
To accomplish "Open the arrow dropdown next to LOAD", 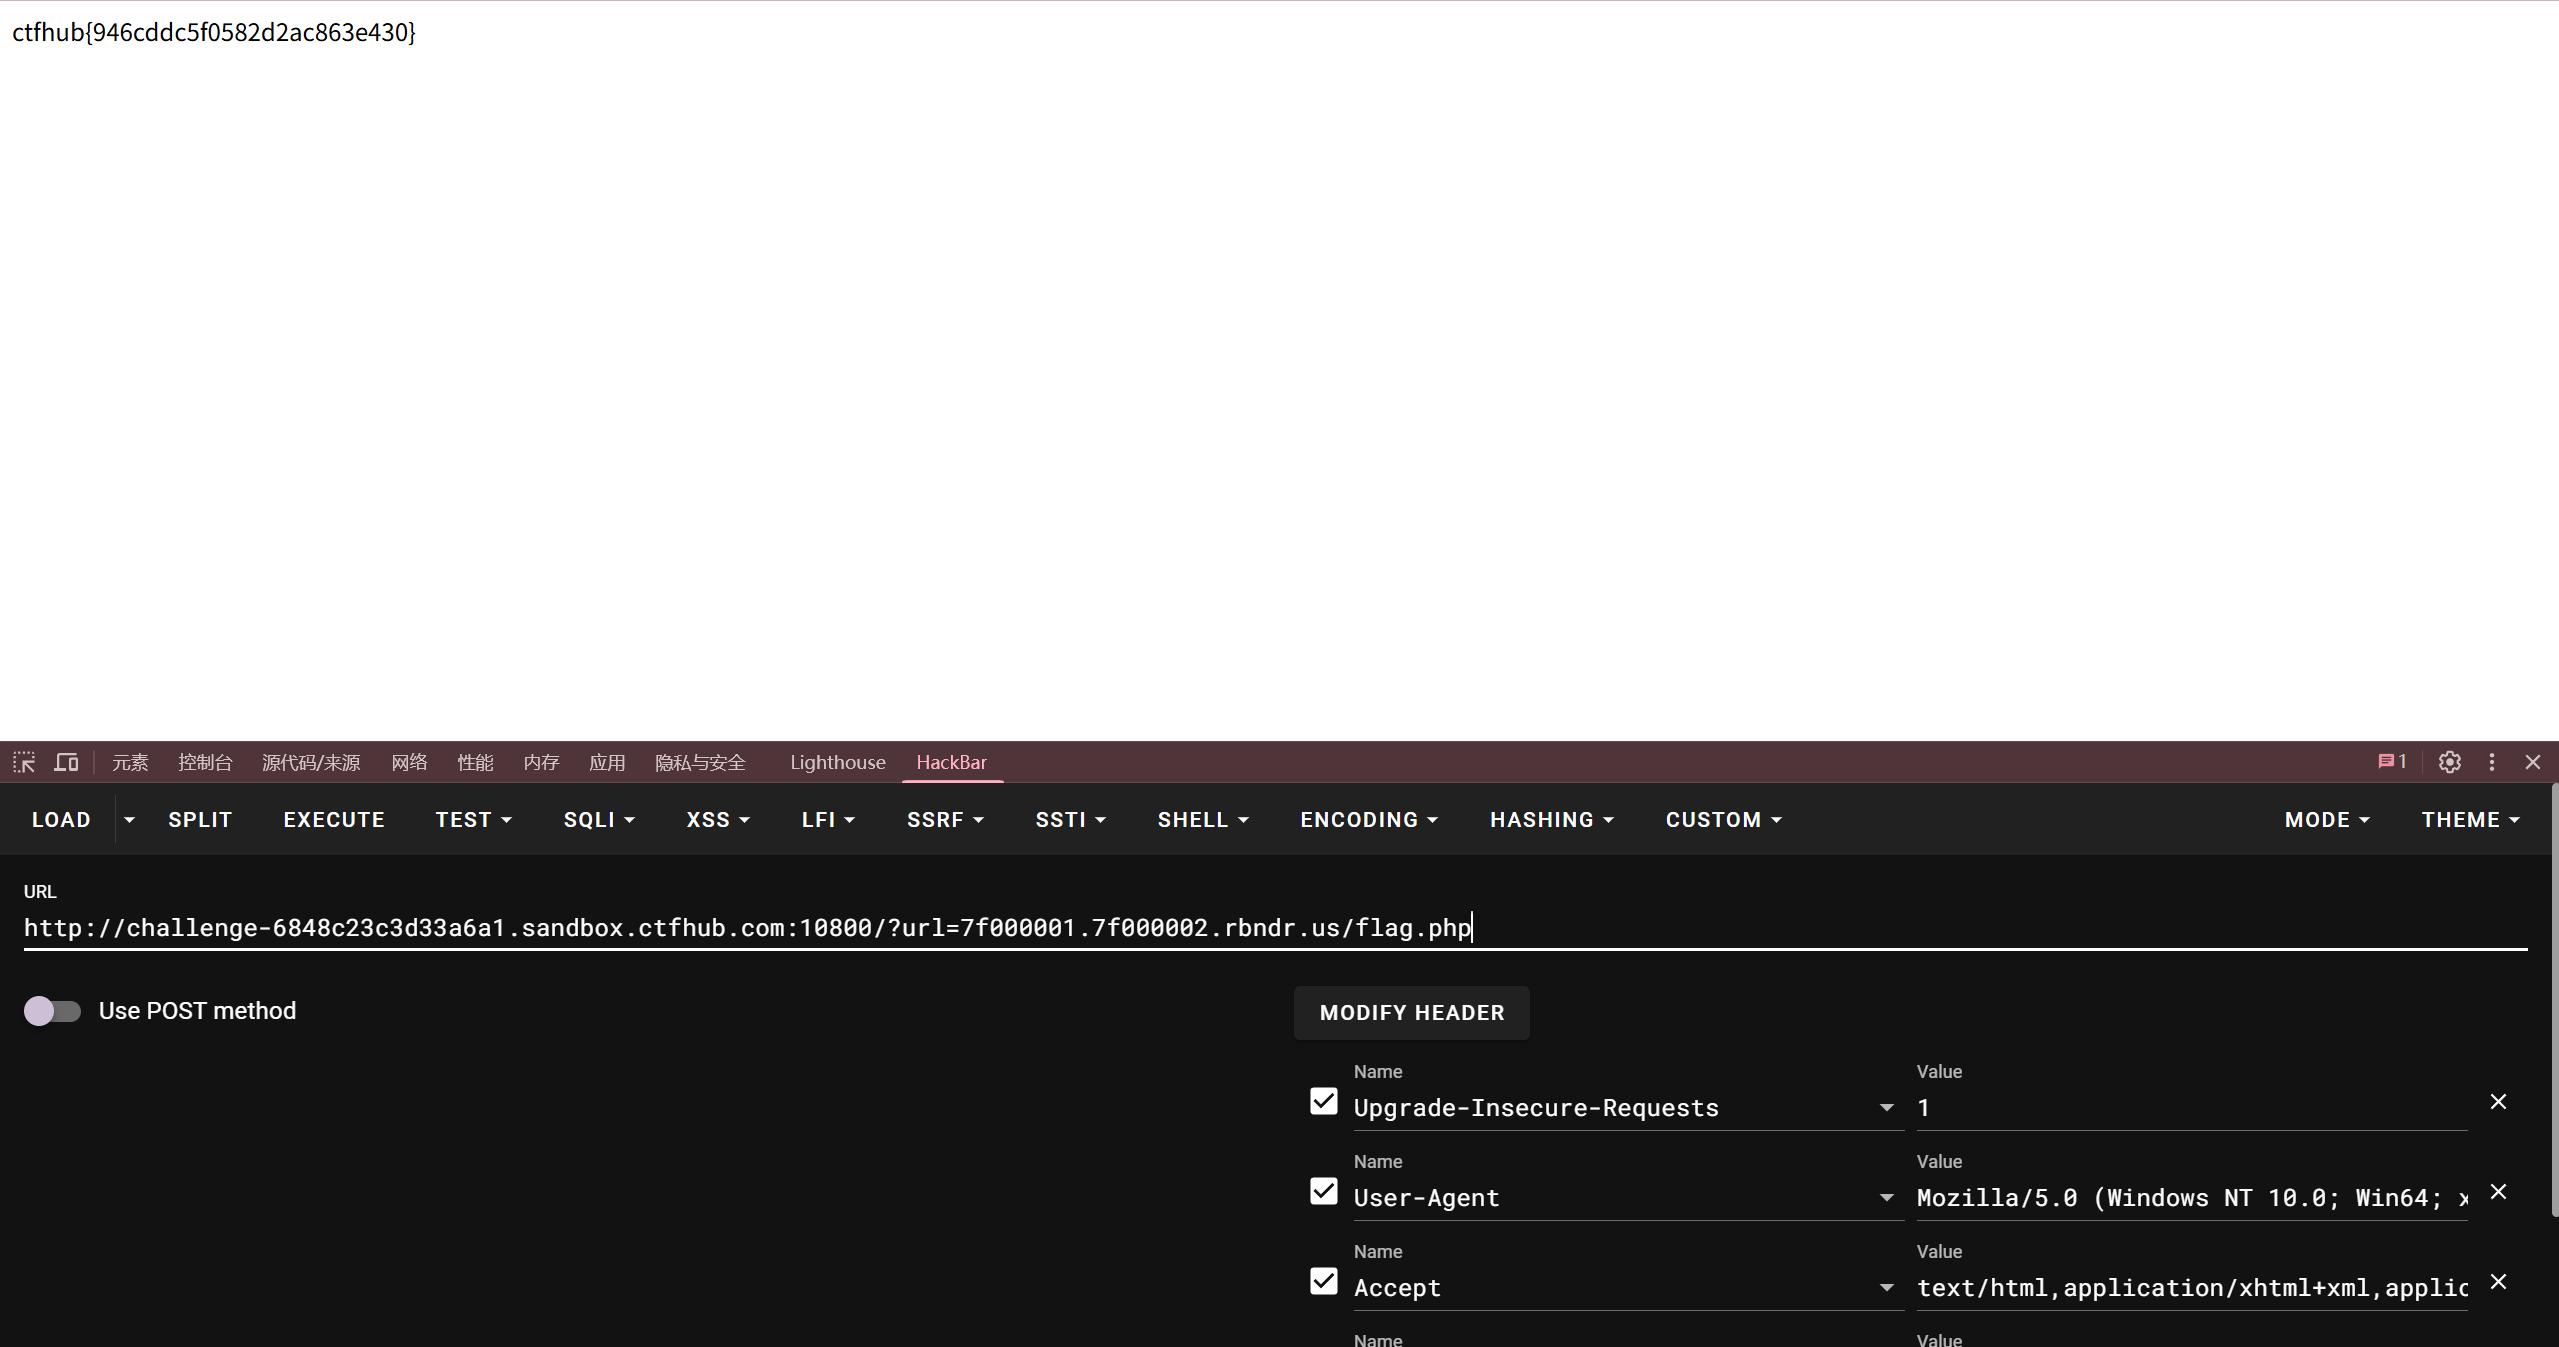I will tap(129, 820).
